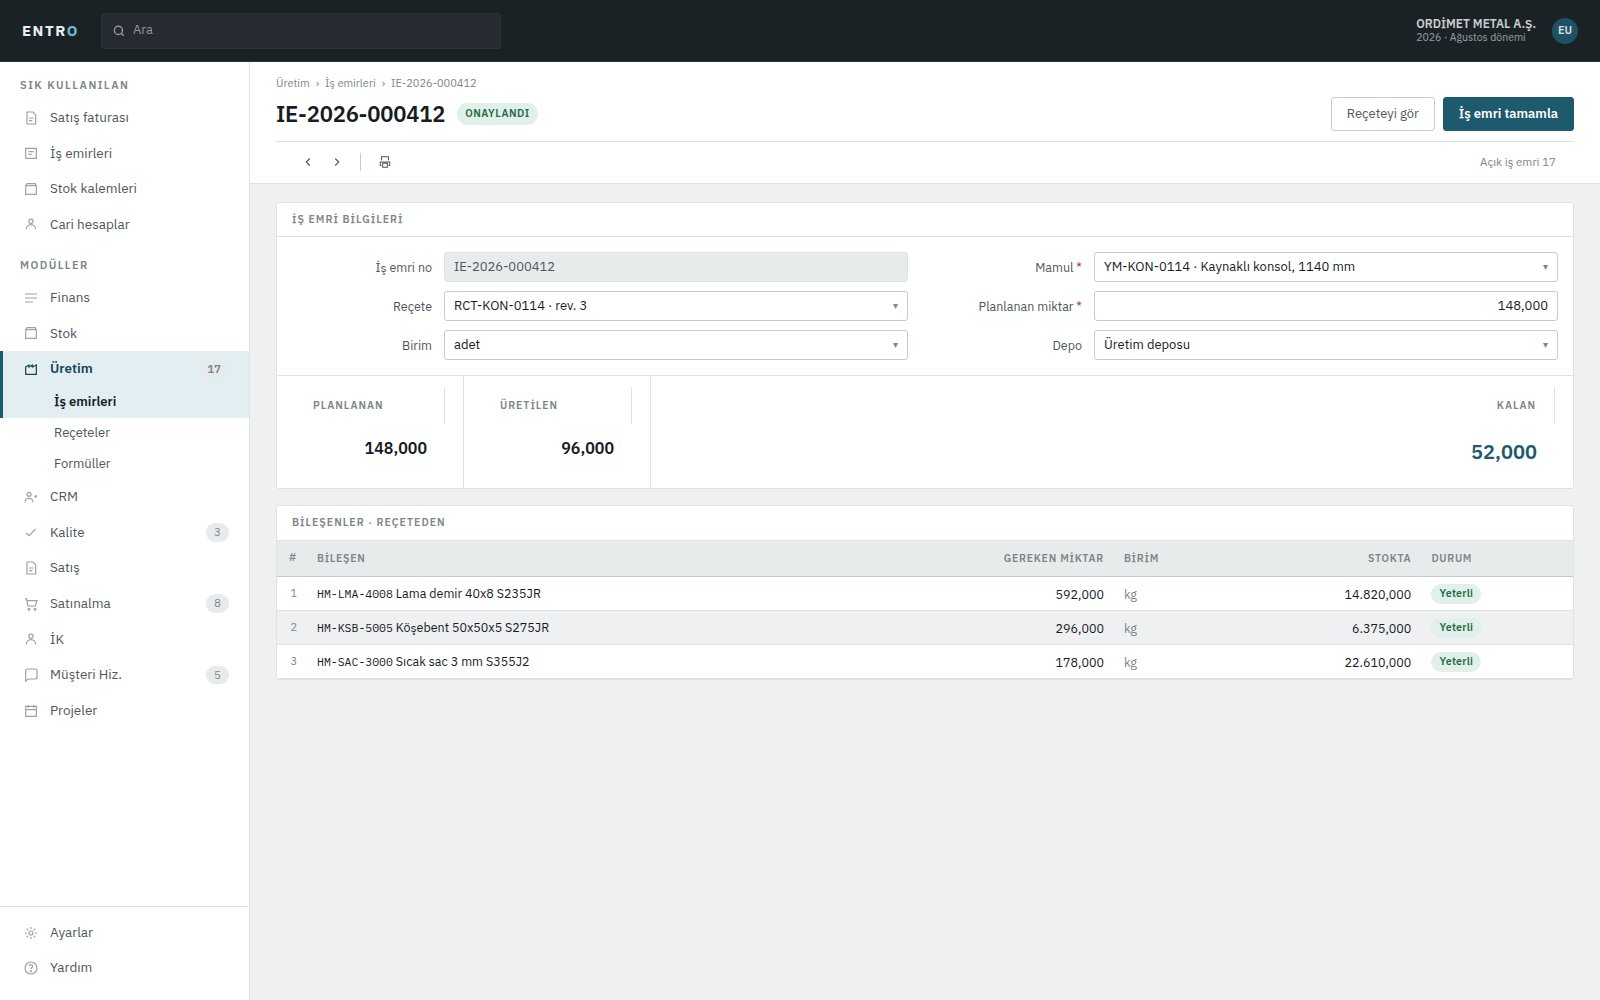
Task: Open the CRM module
Action: 125,496
